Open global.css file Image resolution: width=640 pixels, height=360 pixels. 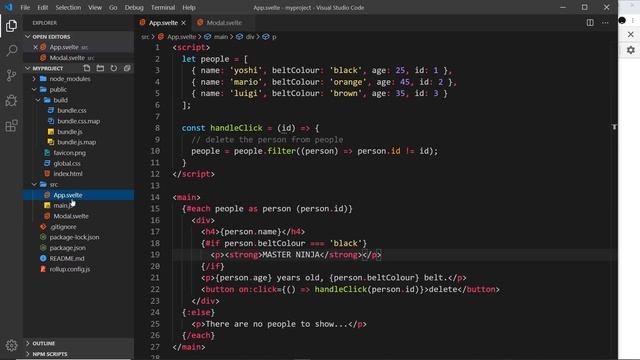tap(67, 163)
